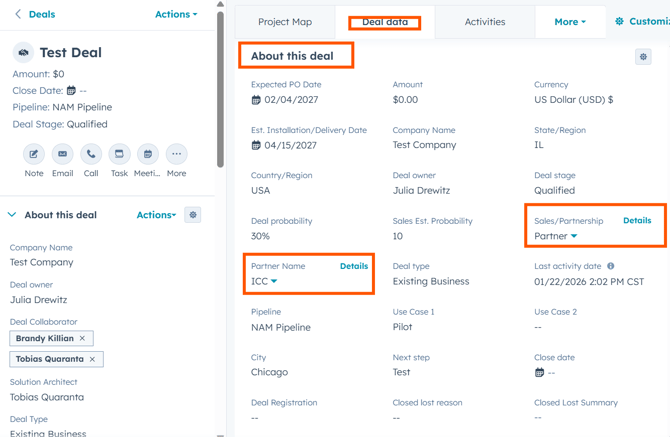Click the Note icon button

click(34, 154)
